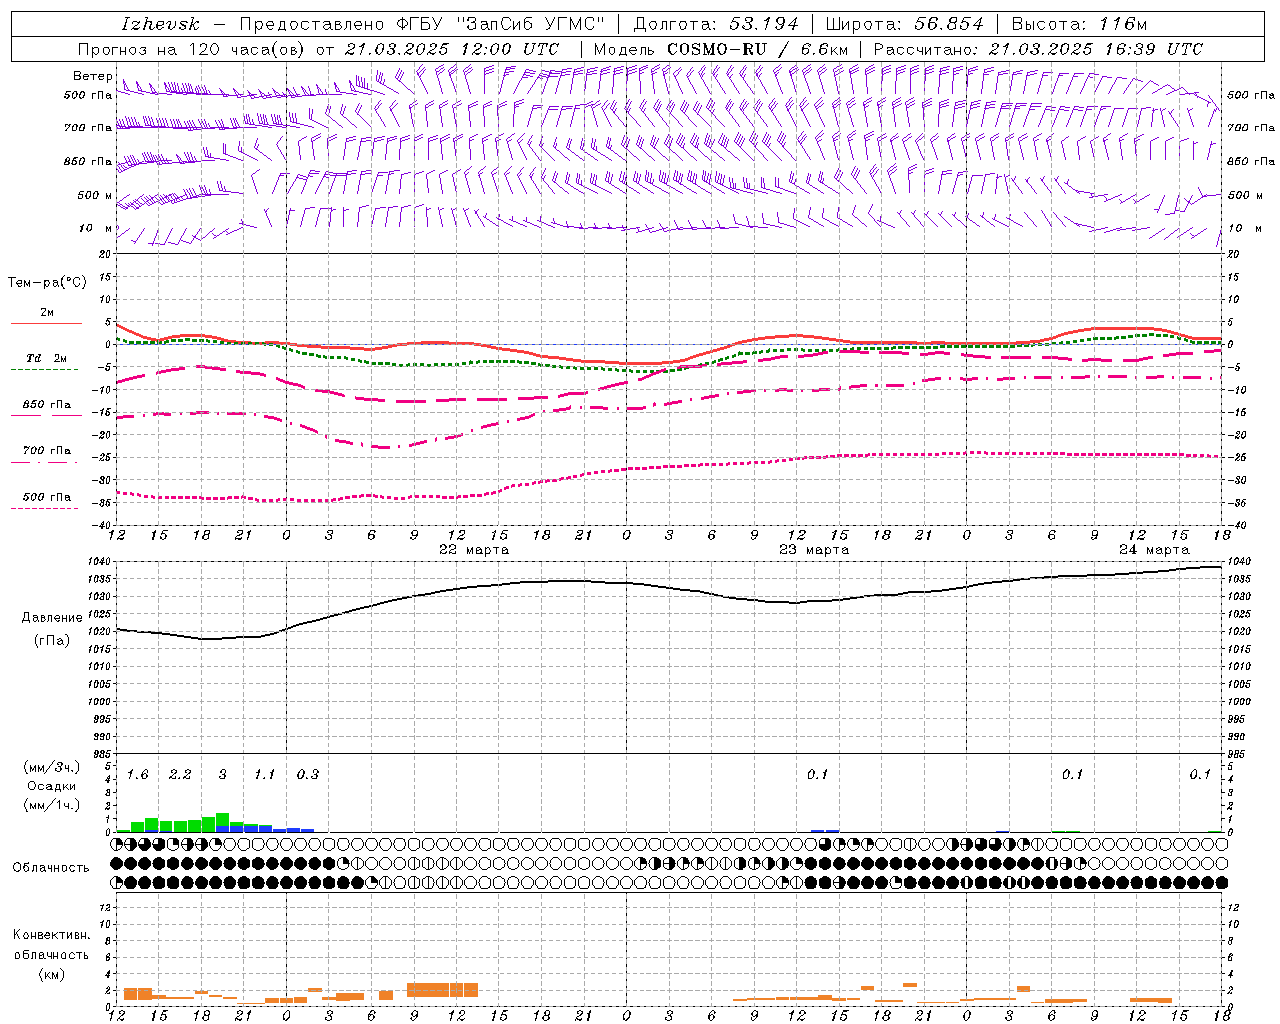1280x1024 pixels.
Task: Click the "Давление" pressure panel label
Action: point(52,618)
